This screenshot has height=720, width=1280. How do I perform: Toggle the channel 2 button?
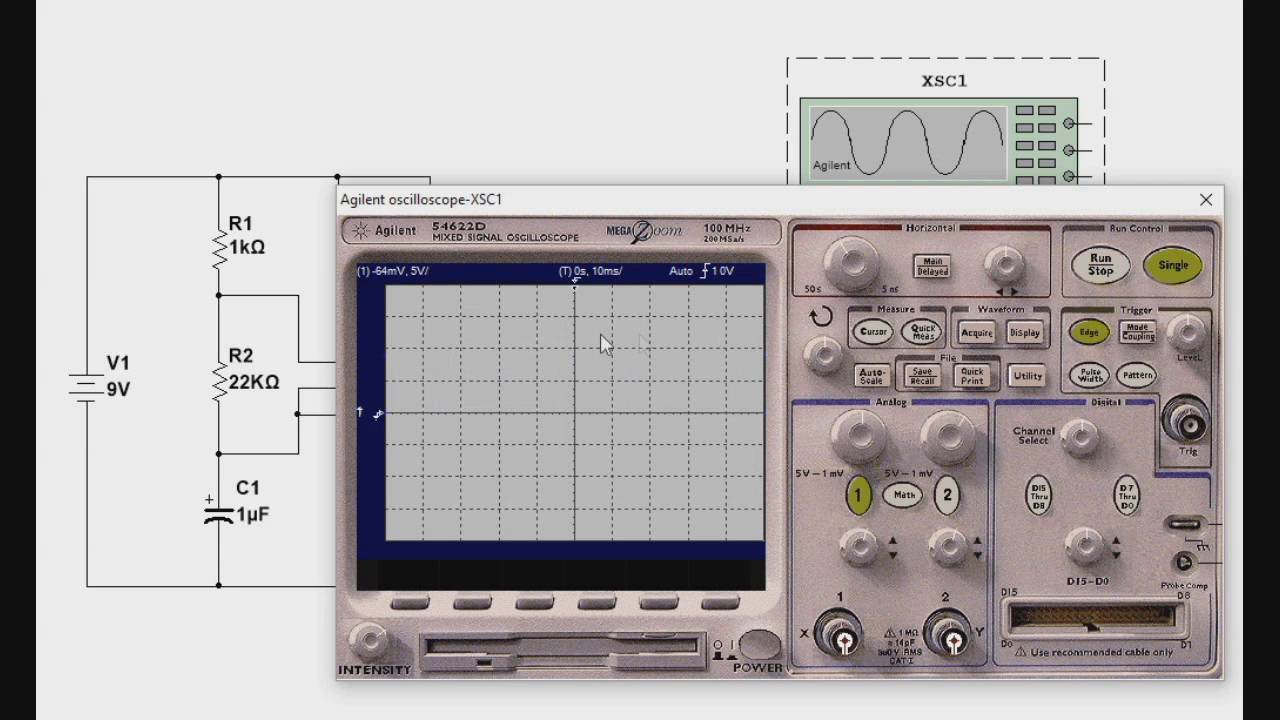click(947, 496)
